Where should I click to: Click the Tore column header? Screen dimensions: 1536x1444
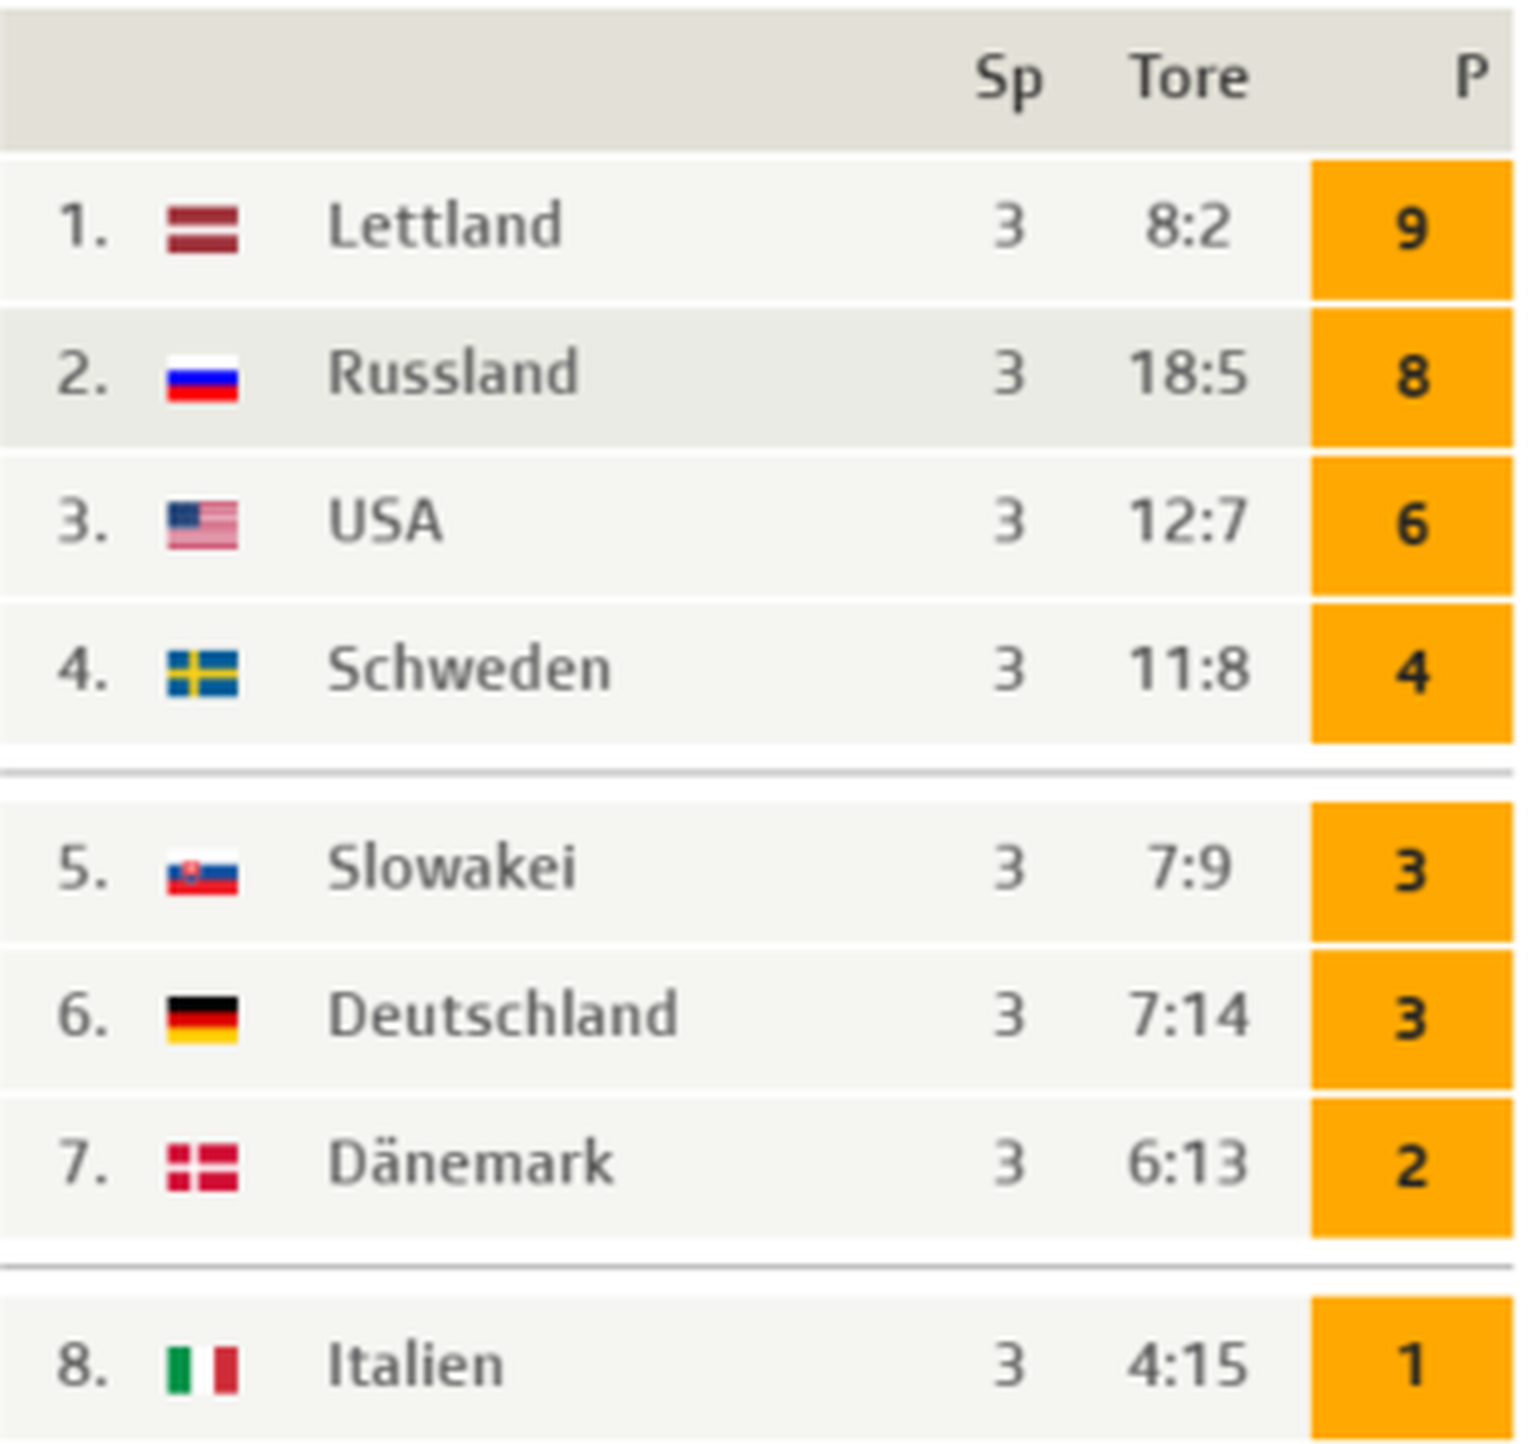click(1189, 78)
